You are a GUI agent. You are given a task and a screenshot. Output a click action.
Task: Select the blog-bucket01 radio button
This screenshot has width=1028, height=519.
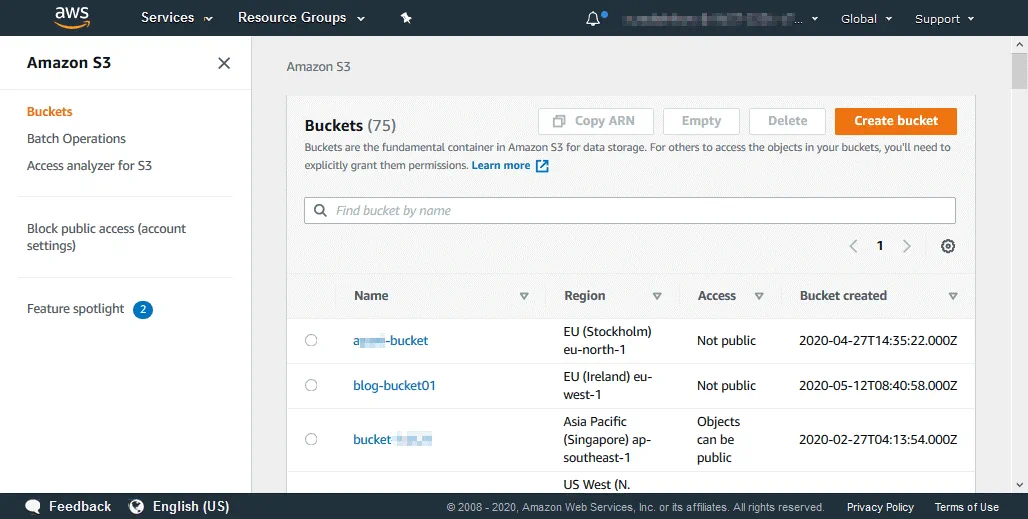pos(311,385)
